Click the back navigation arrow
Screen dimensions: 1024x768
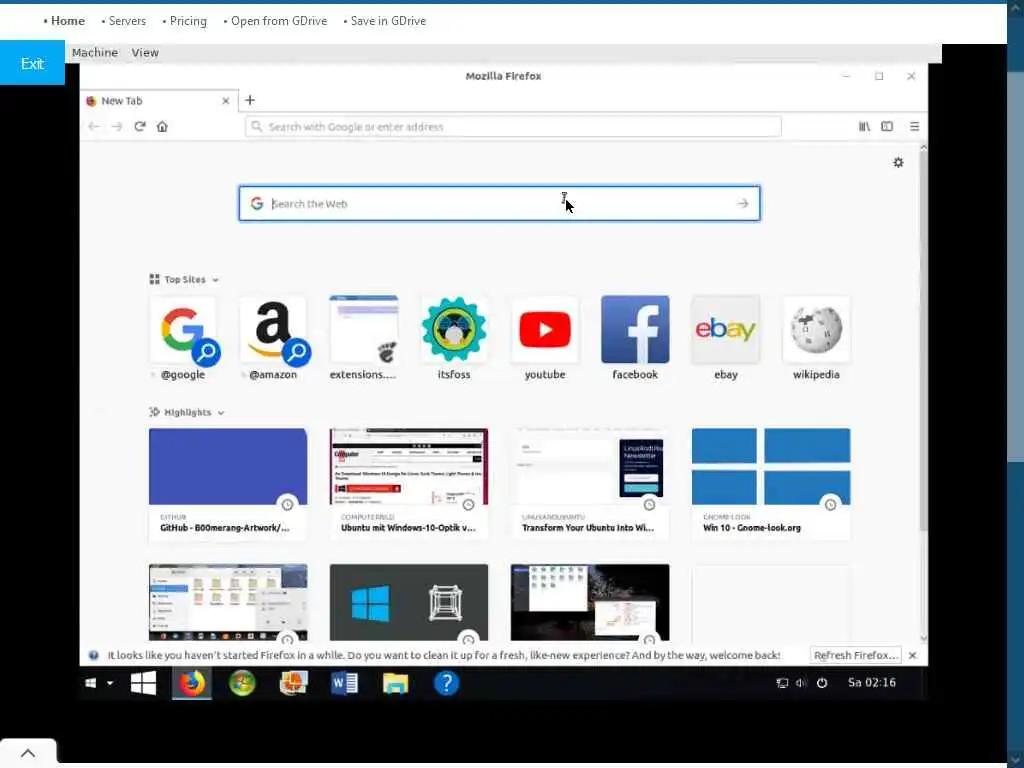[93, 127]
